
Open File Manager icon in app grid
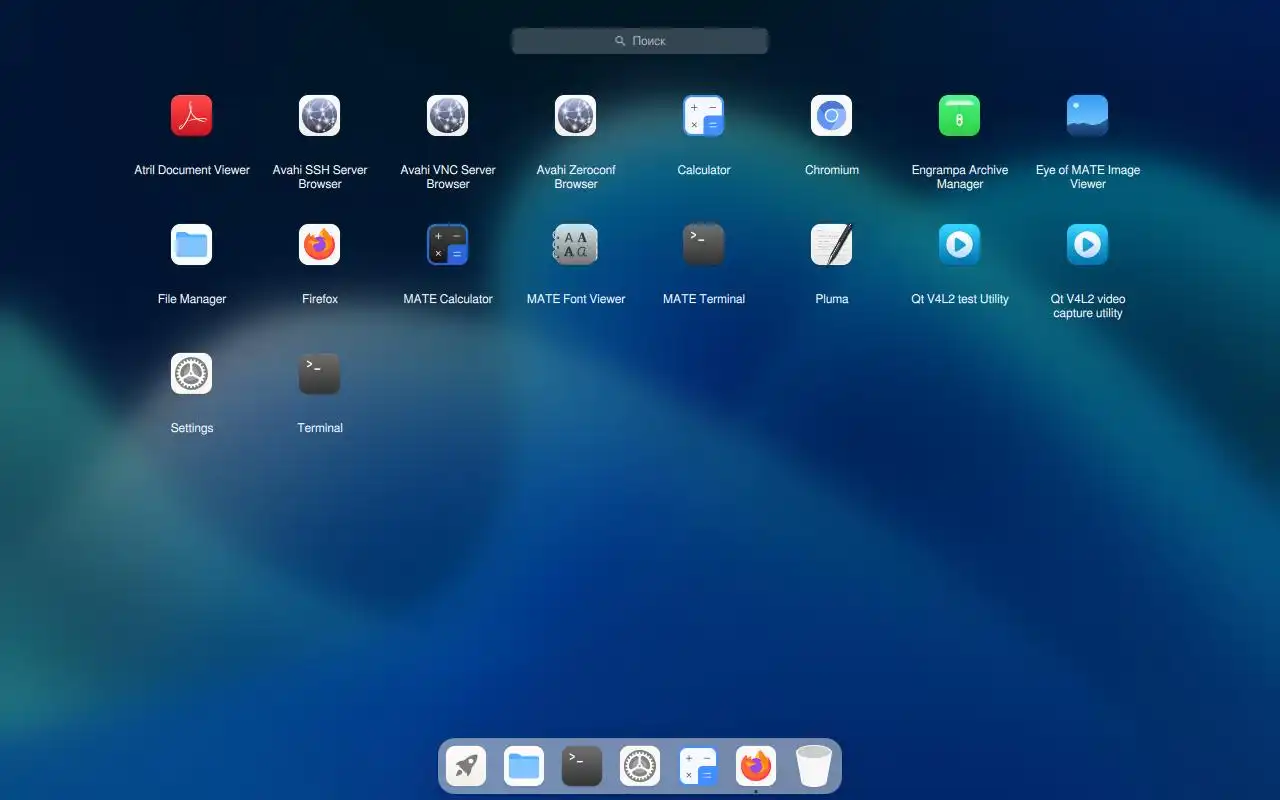pyautogui.click(x=191, y=245)
